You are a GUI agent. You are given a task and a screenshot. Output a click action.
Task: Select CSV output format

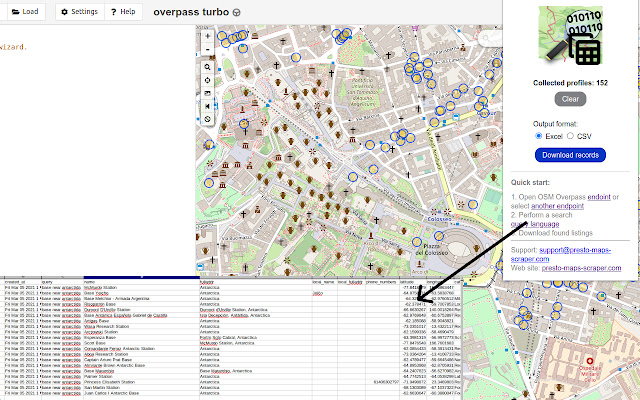[x=570, y=136]
